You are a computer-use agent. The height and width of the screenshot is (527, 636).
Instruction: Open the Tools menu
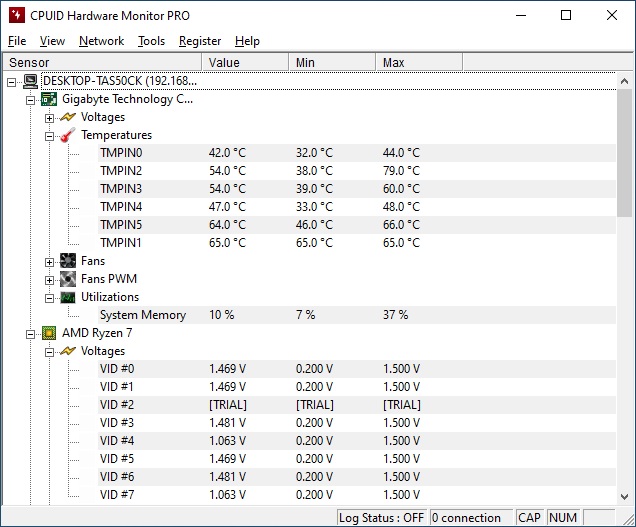coord(151,41)
